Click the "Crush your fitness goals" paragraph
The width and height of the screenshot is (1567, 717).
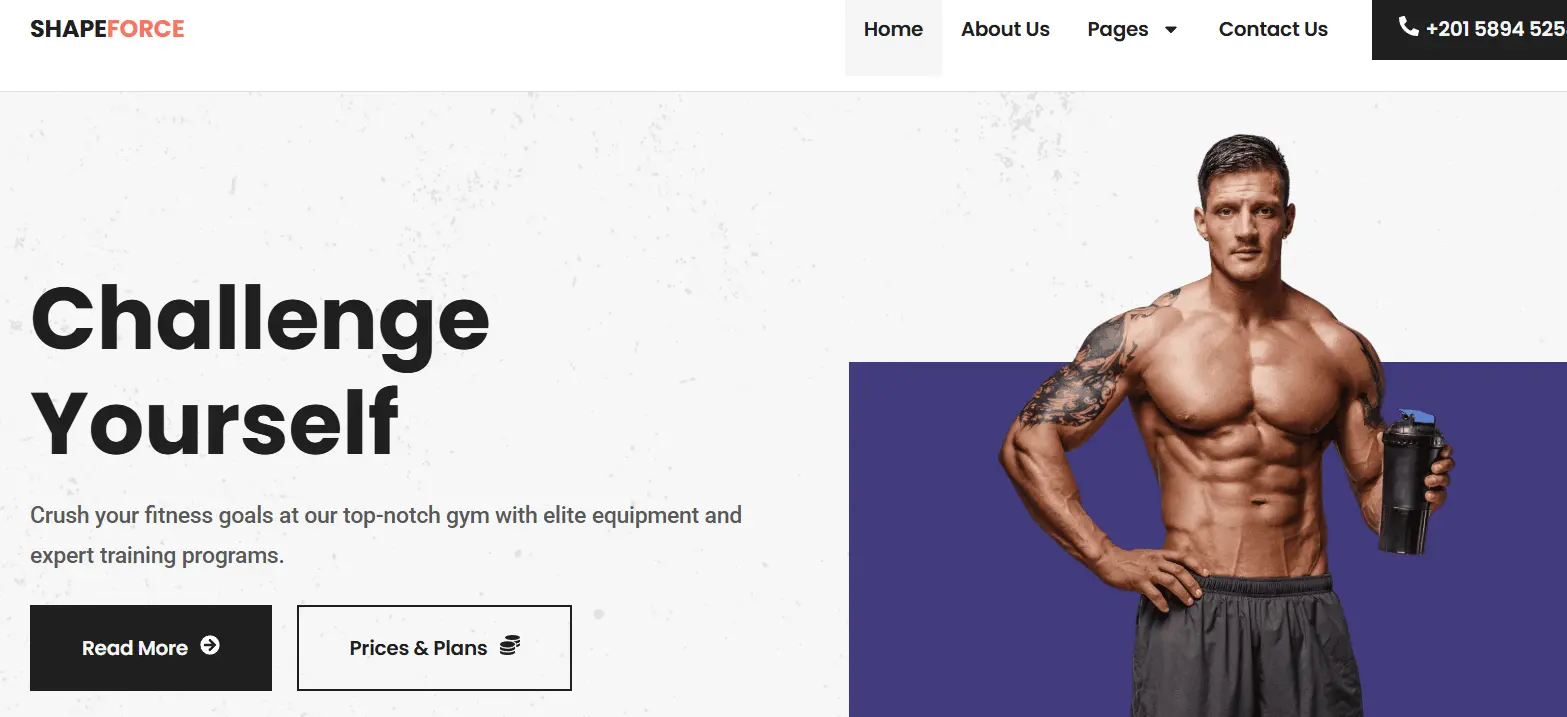coord(386,535)
